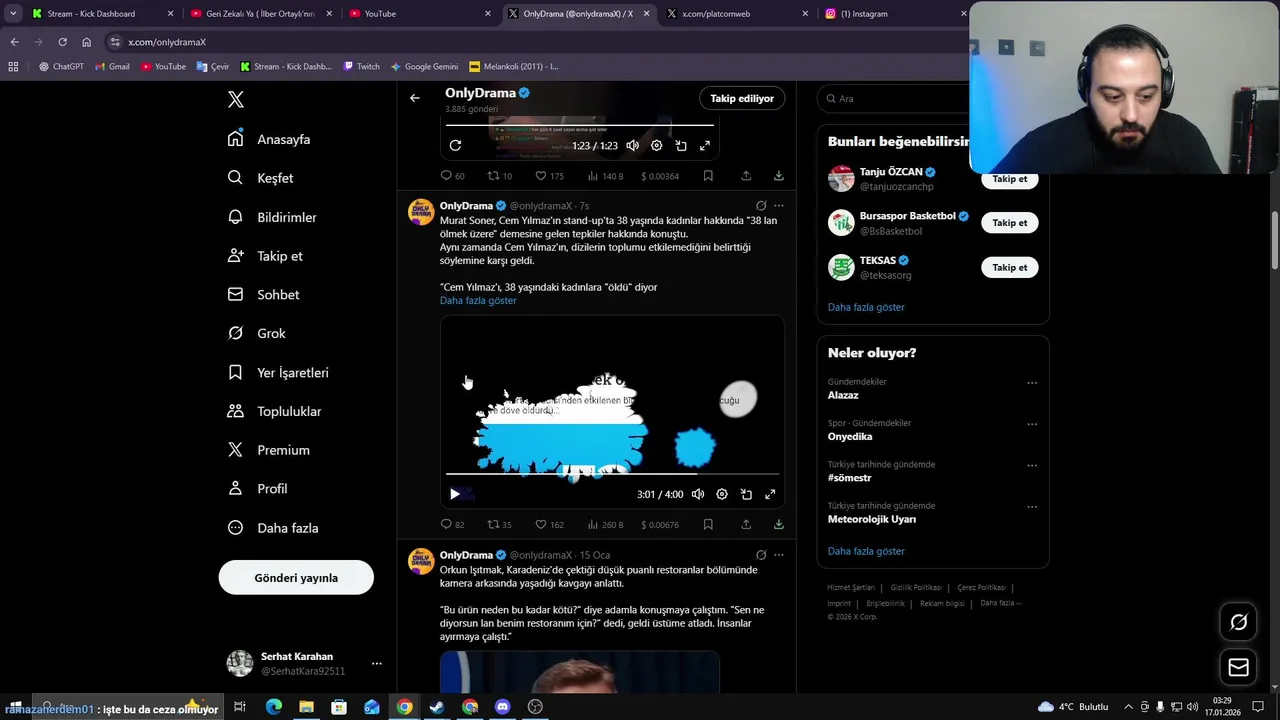Reply to post with 60 comments
The height and width of the screenshot is (720, 1280).
[453, 176]
